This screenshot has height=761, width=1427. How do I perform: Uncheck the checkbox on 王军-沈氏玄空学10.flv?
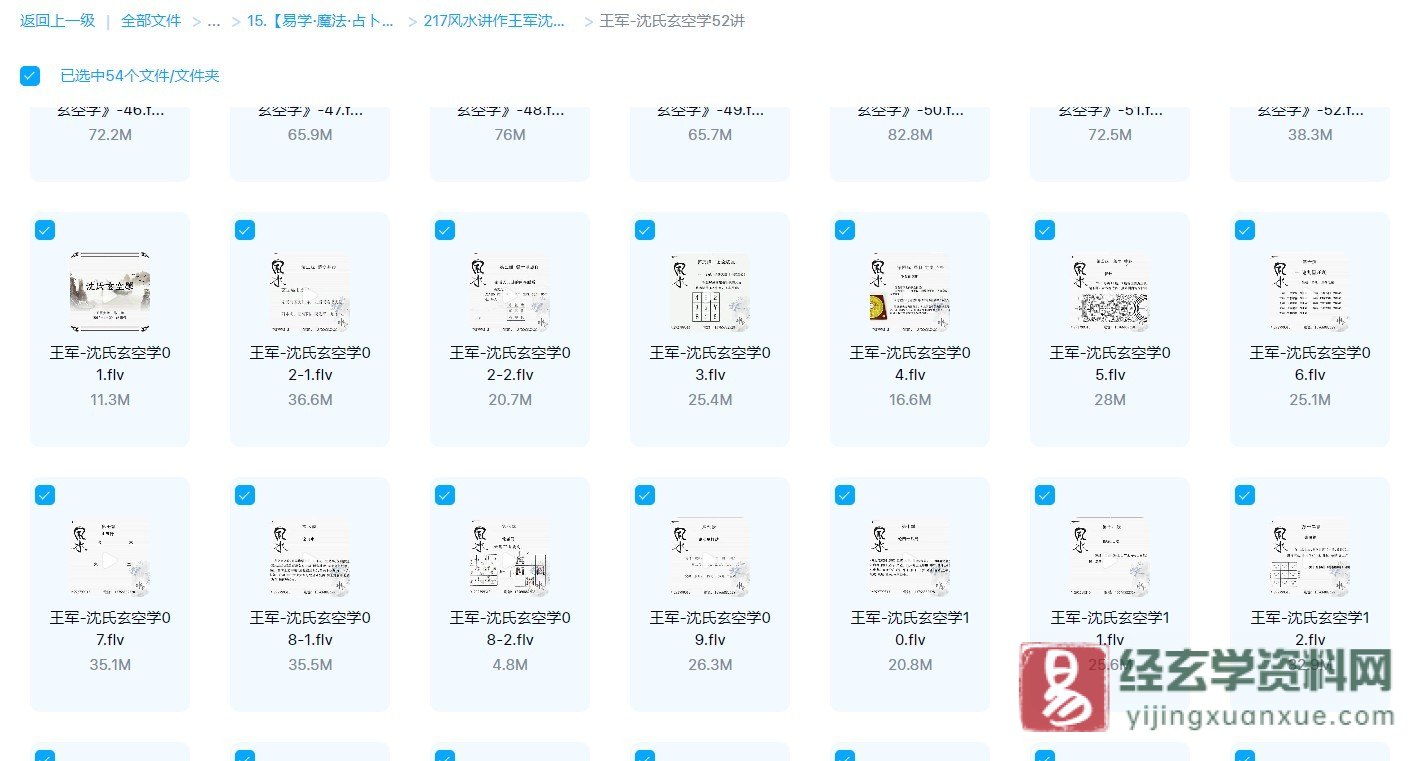click(x=845, y=495)
